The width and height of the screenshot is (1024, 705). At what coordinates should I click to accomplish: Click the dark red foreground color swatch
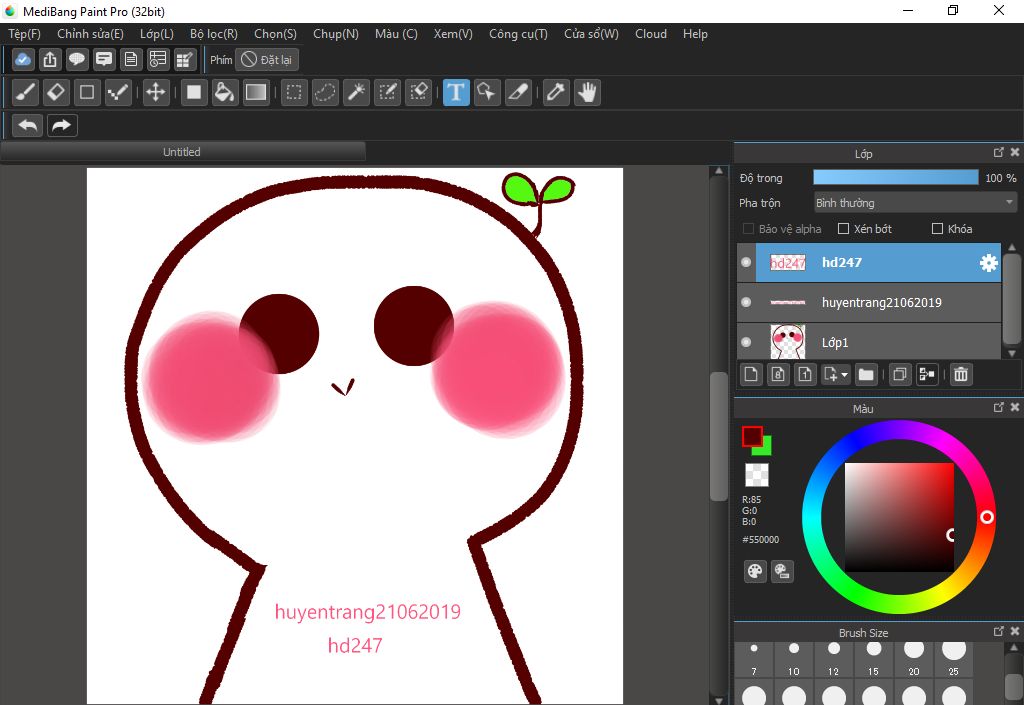pos(752,437)
